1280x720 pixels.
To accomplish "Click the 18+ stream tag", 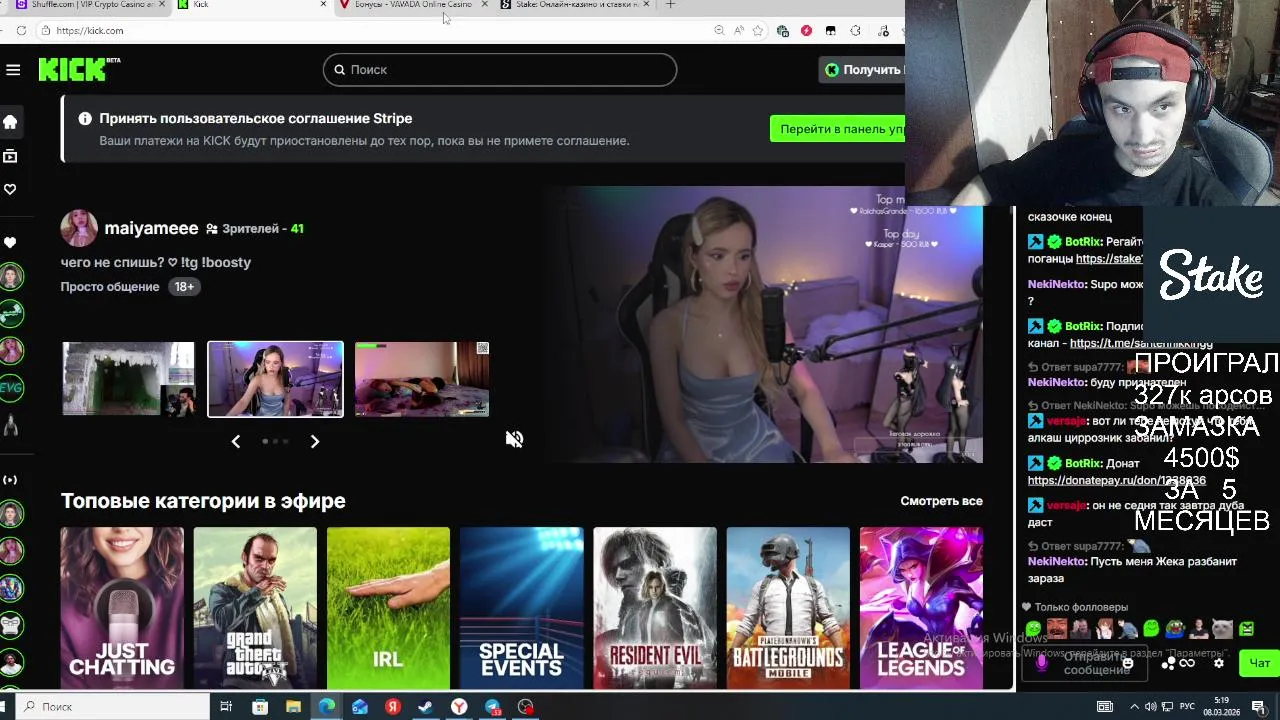I will (x=184, y=286).
